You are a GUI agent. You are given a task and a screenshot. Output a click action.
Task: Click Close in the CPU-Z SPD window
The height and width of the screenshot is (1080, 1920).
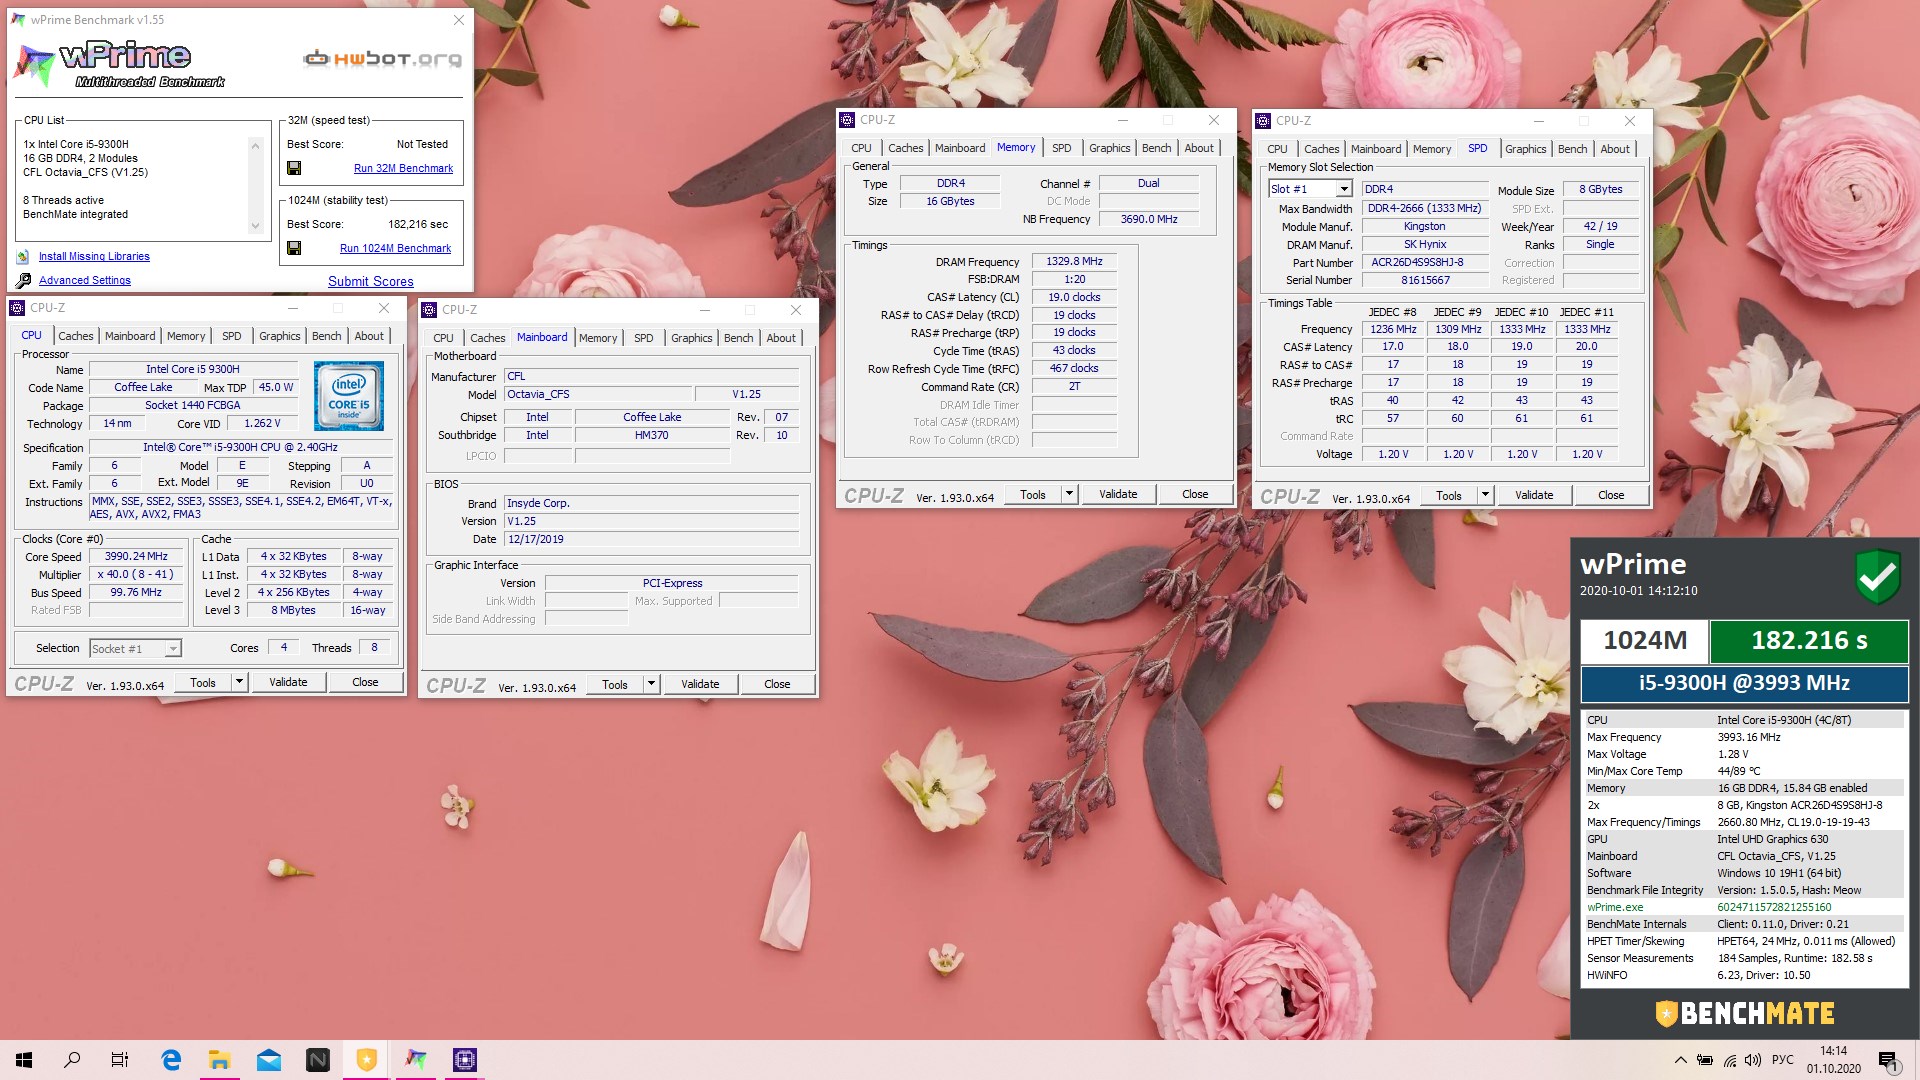point(1611,495)
